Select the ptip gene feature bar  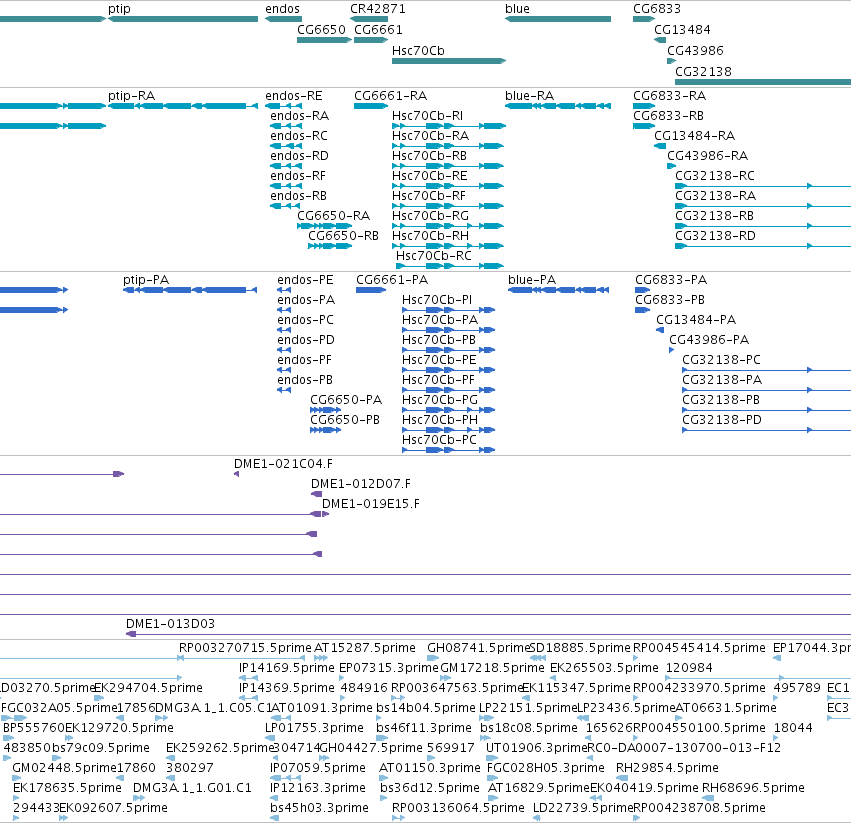point(183,19)
